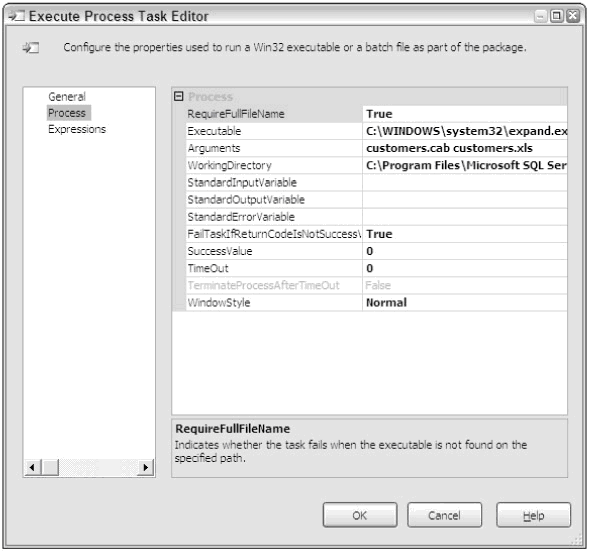This screenshot has height=551, width=589.
Task: Click the Arguments value field
Action: pos(465,148)
